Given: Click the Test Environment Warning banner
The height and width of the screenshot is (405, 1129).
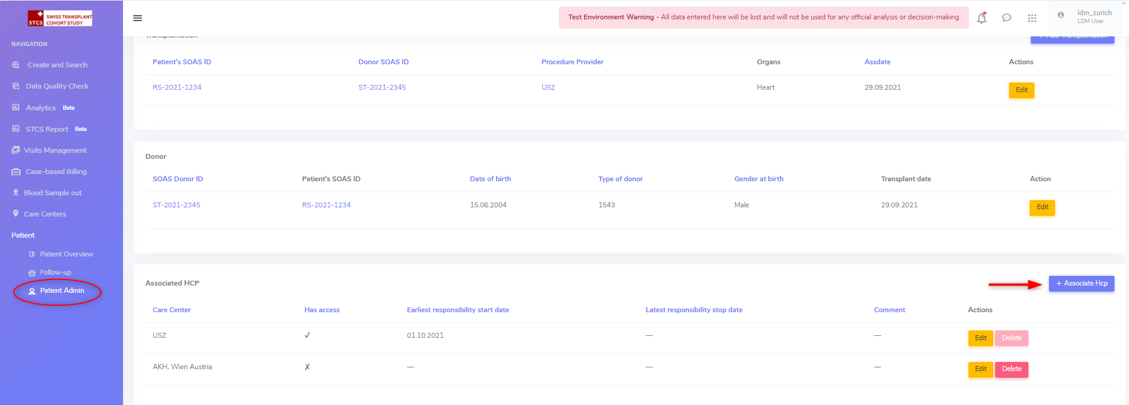Looking at the screenshot, I should [x=763, y=17].
